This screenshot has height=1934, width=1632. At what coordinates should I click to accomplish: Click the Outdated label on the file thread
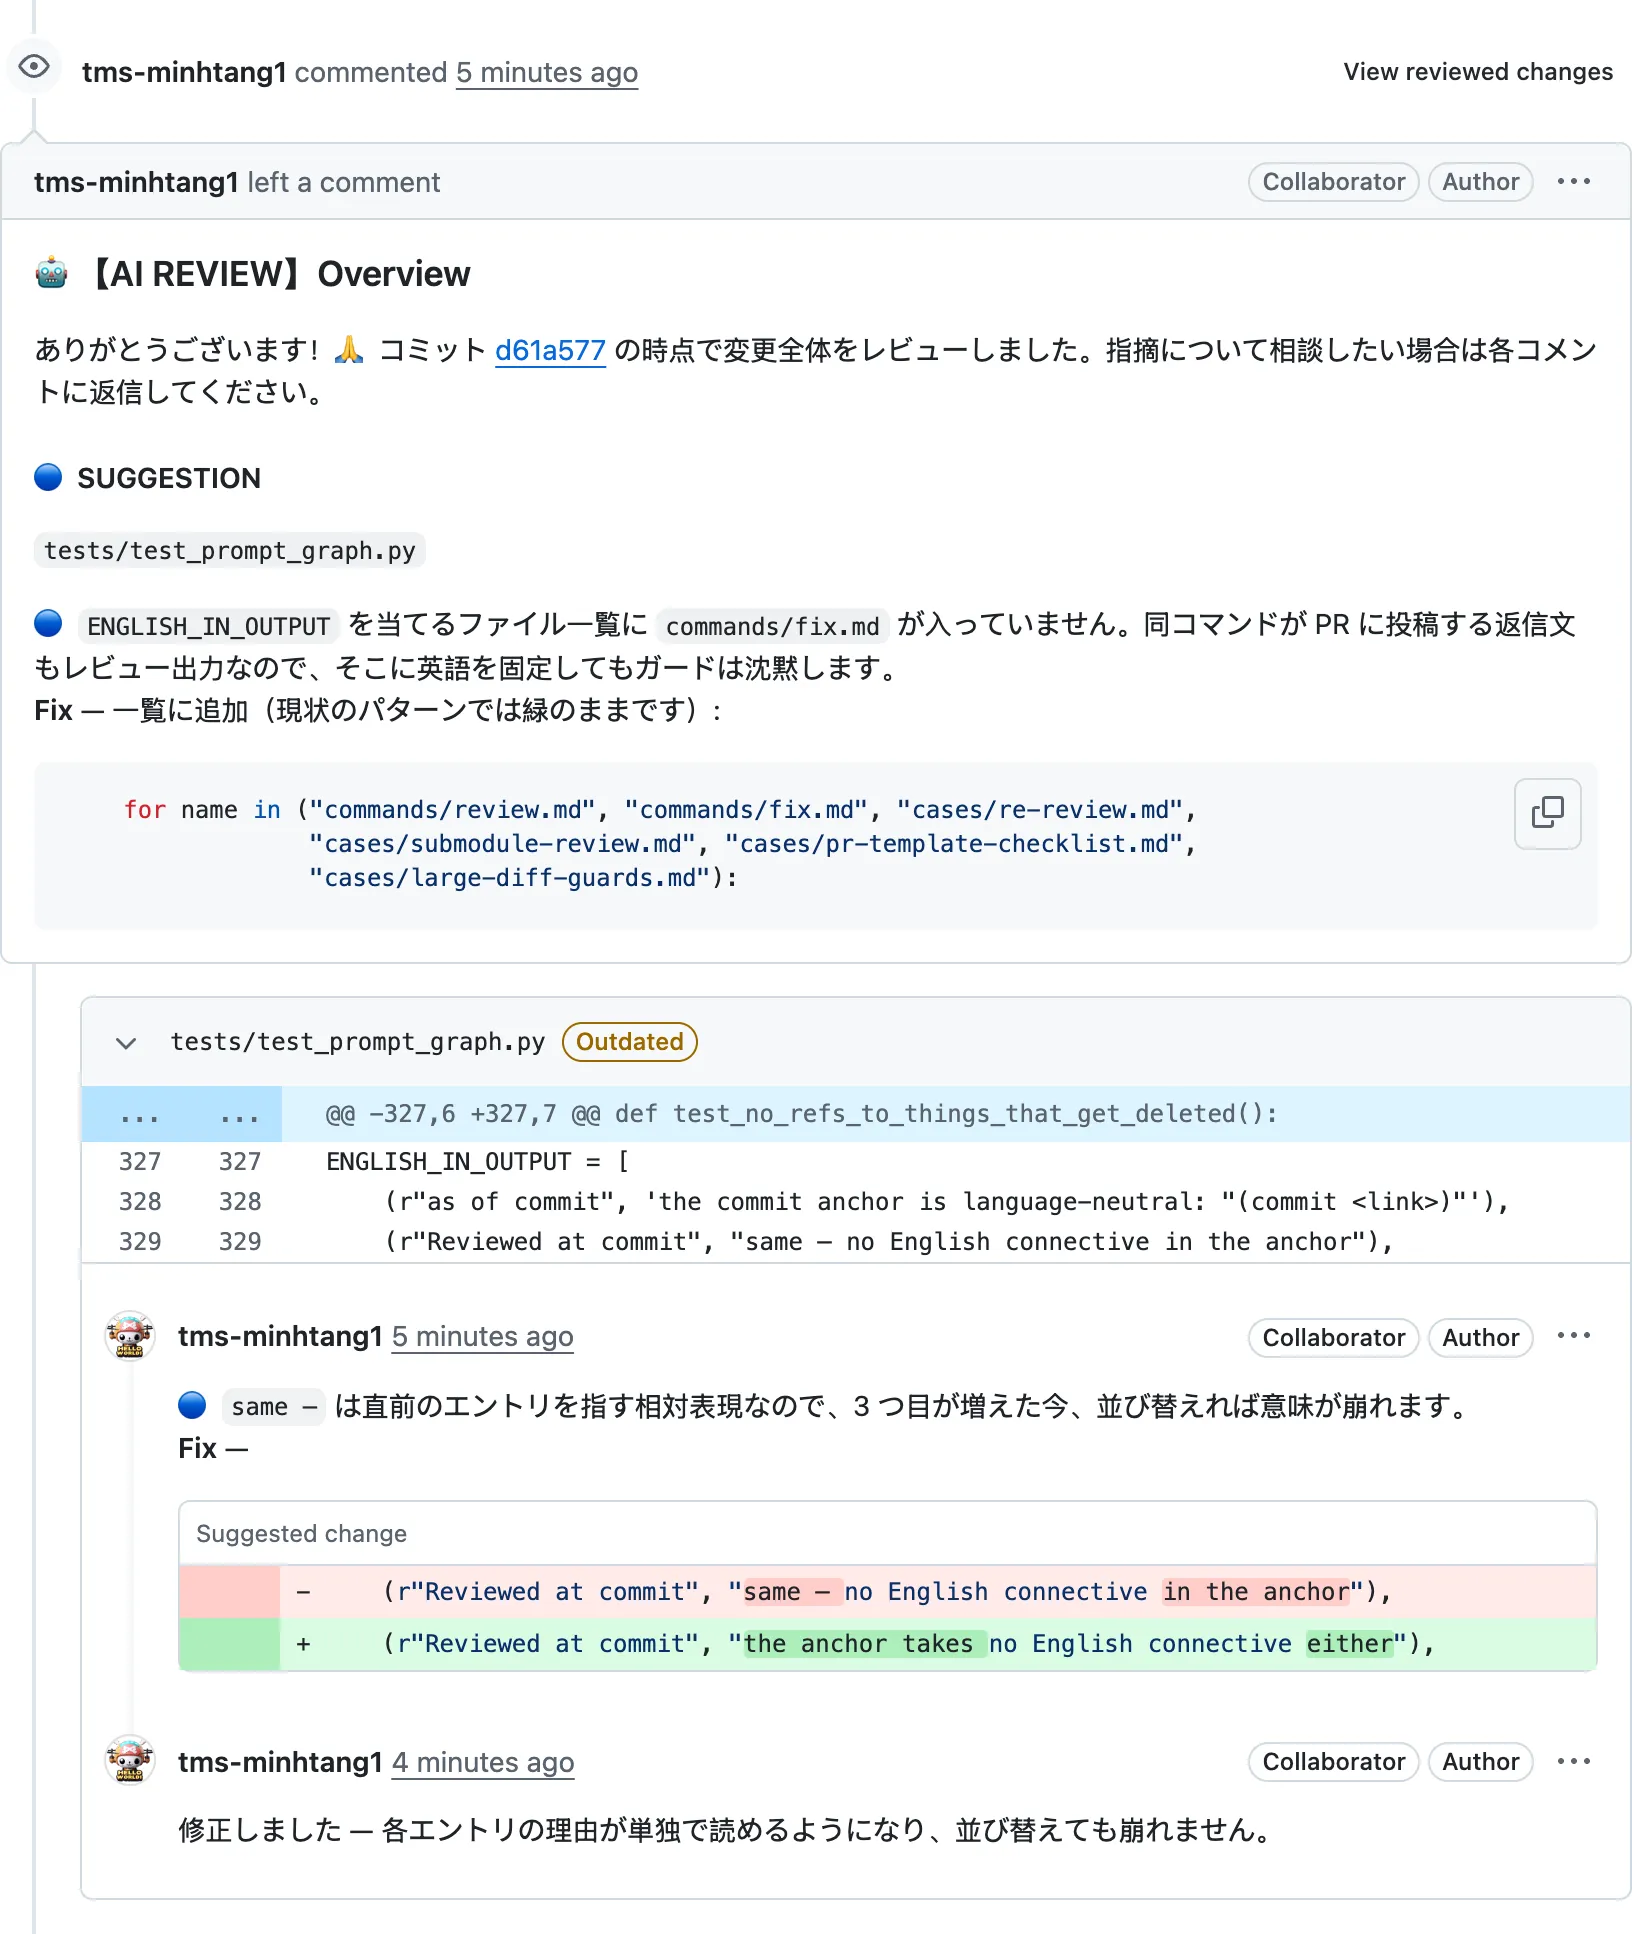(x=630, y=1042)
